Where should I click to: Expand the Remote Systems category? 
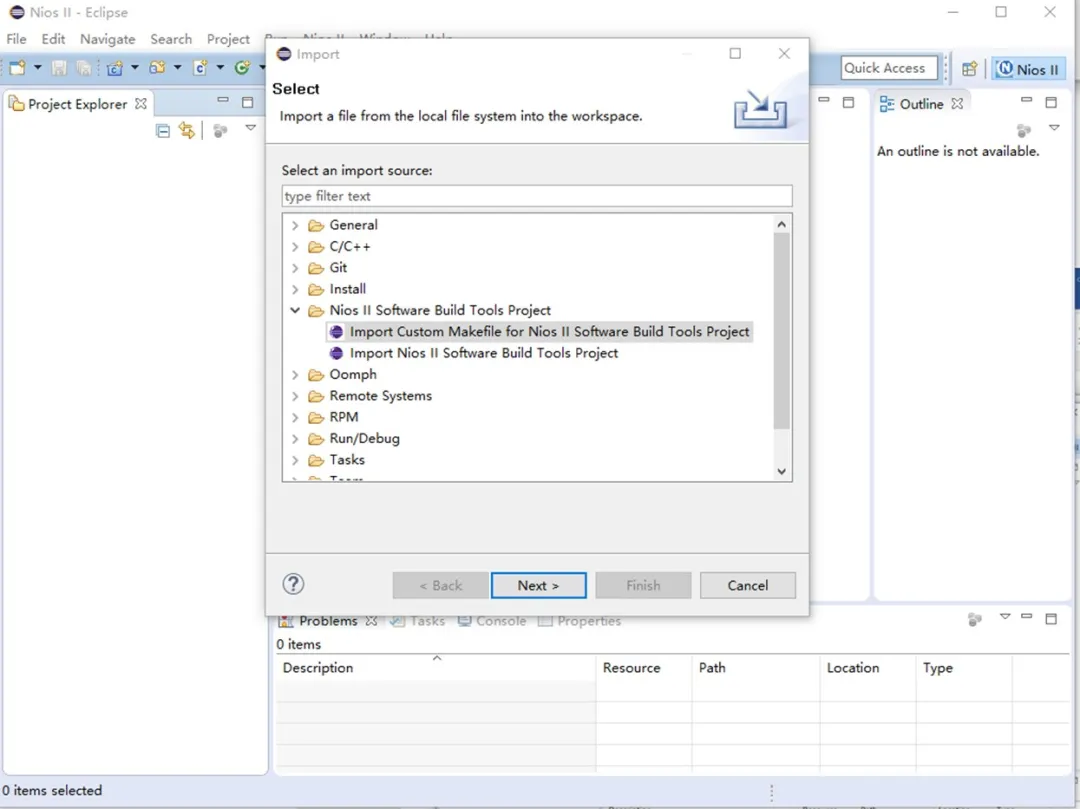[295, 396]
